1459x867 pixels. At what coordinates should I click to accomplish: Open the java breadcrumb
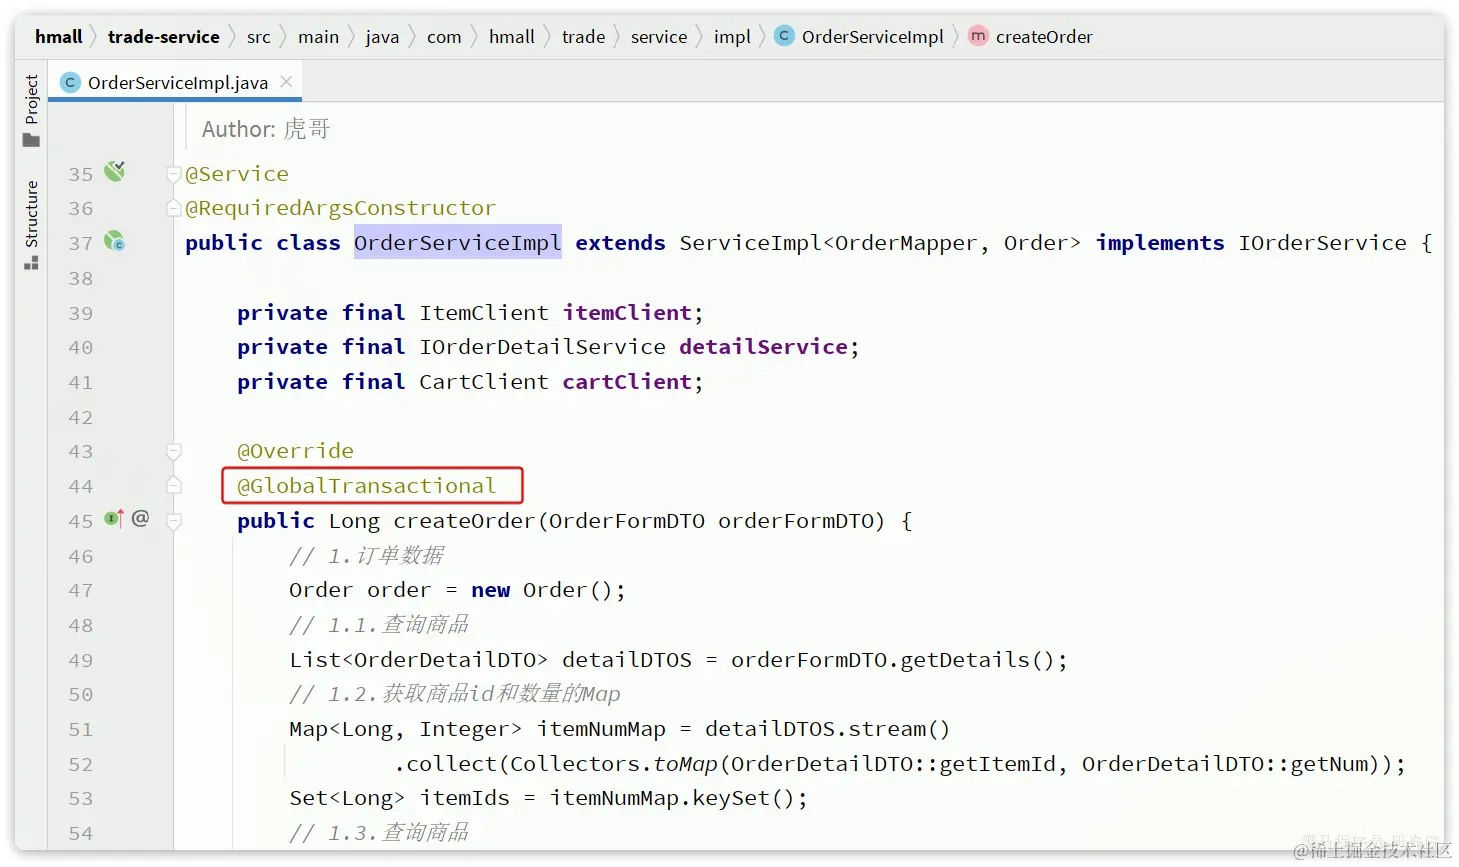tap(382, 37)
